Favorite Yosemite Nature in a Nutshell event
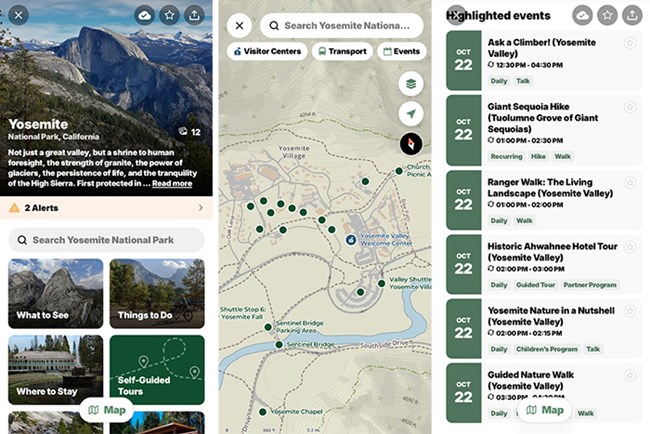650x434 pixels. tap(630, 311)
